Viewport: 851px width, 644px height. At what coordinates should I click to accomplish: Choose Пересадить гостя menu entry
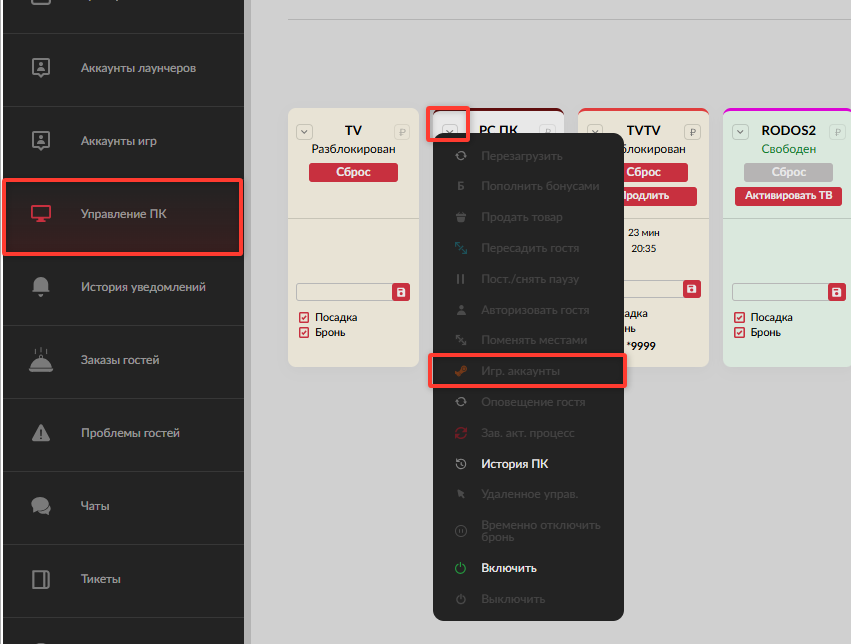528,248
